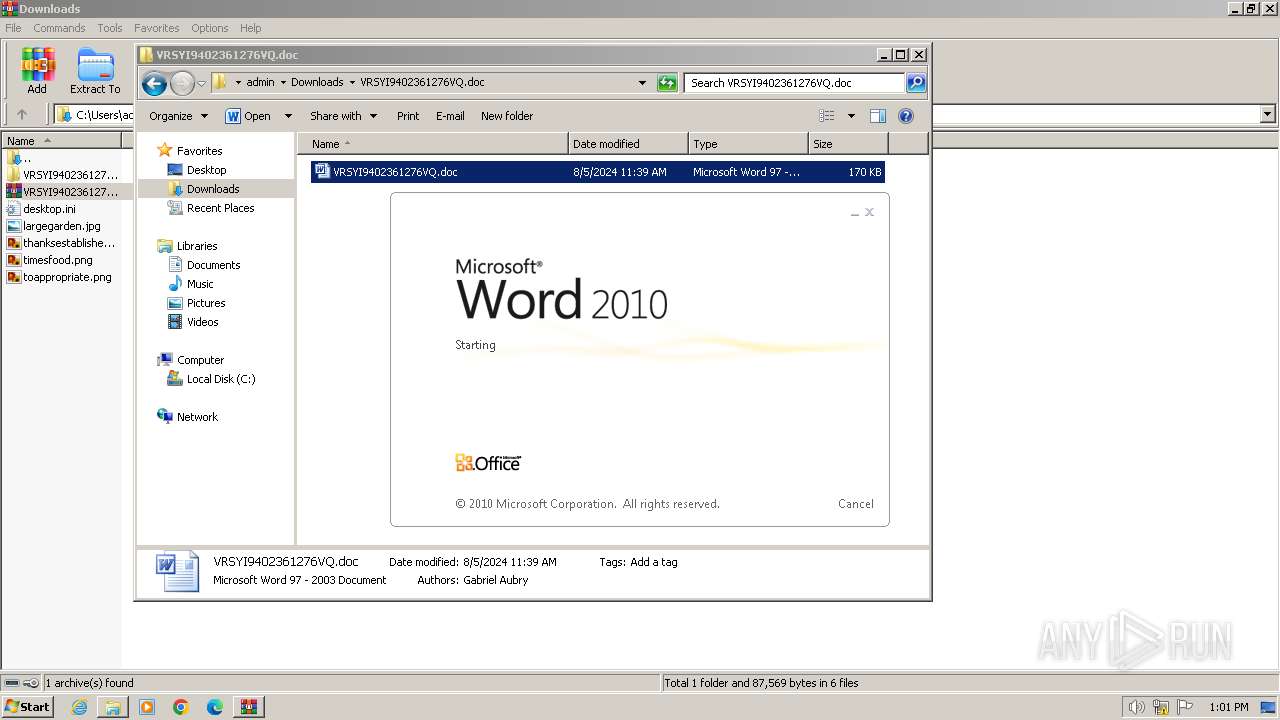This screenshot has width=1280, height=720.
Task: Click Explorer Back navigation button
Action: tap(154, 83)
